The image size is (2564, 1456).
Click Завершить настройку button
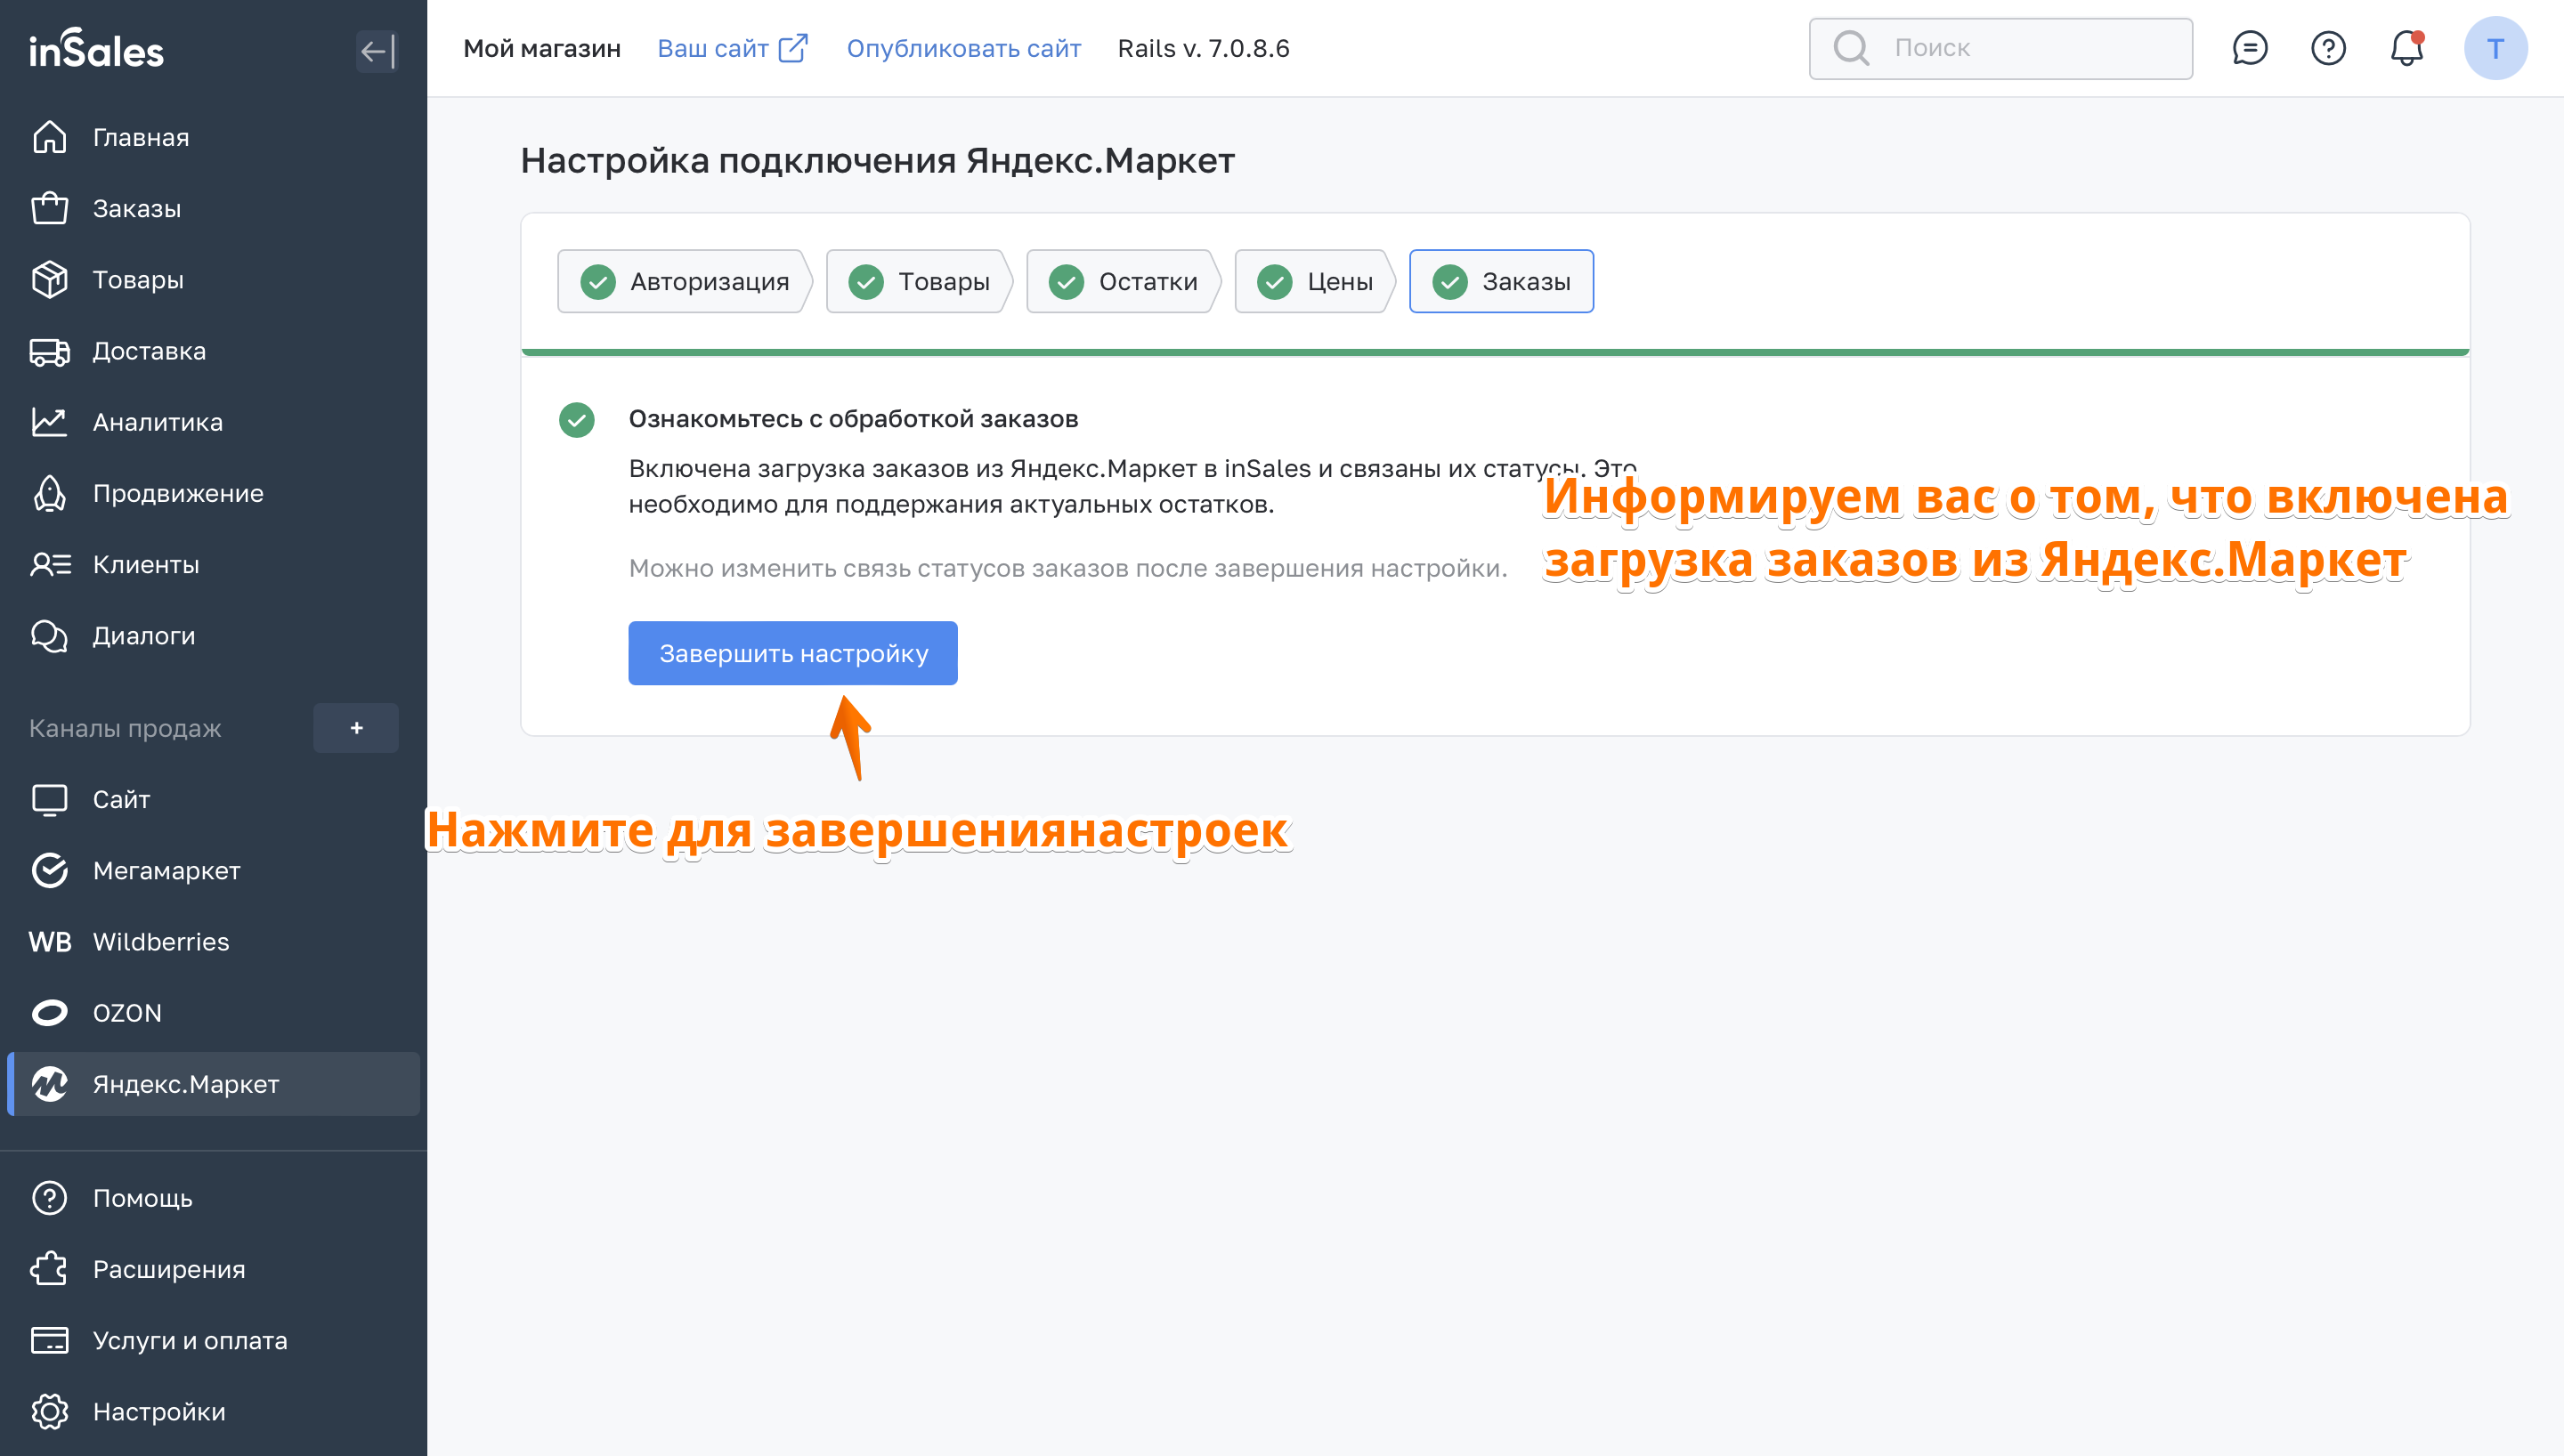[793, 654]
